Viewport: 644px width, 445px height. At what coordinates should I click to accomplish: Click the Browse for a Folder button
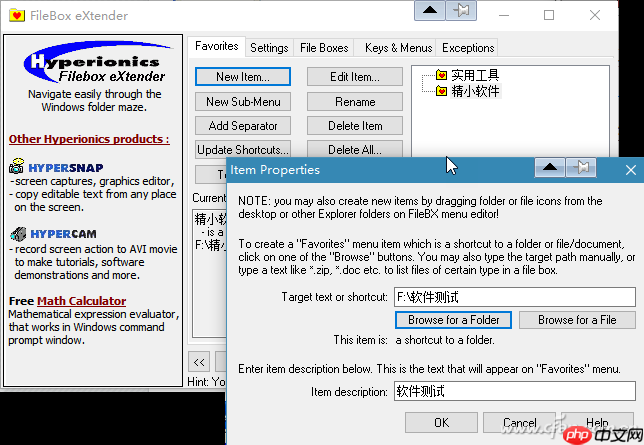[454, 320]
